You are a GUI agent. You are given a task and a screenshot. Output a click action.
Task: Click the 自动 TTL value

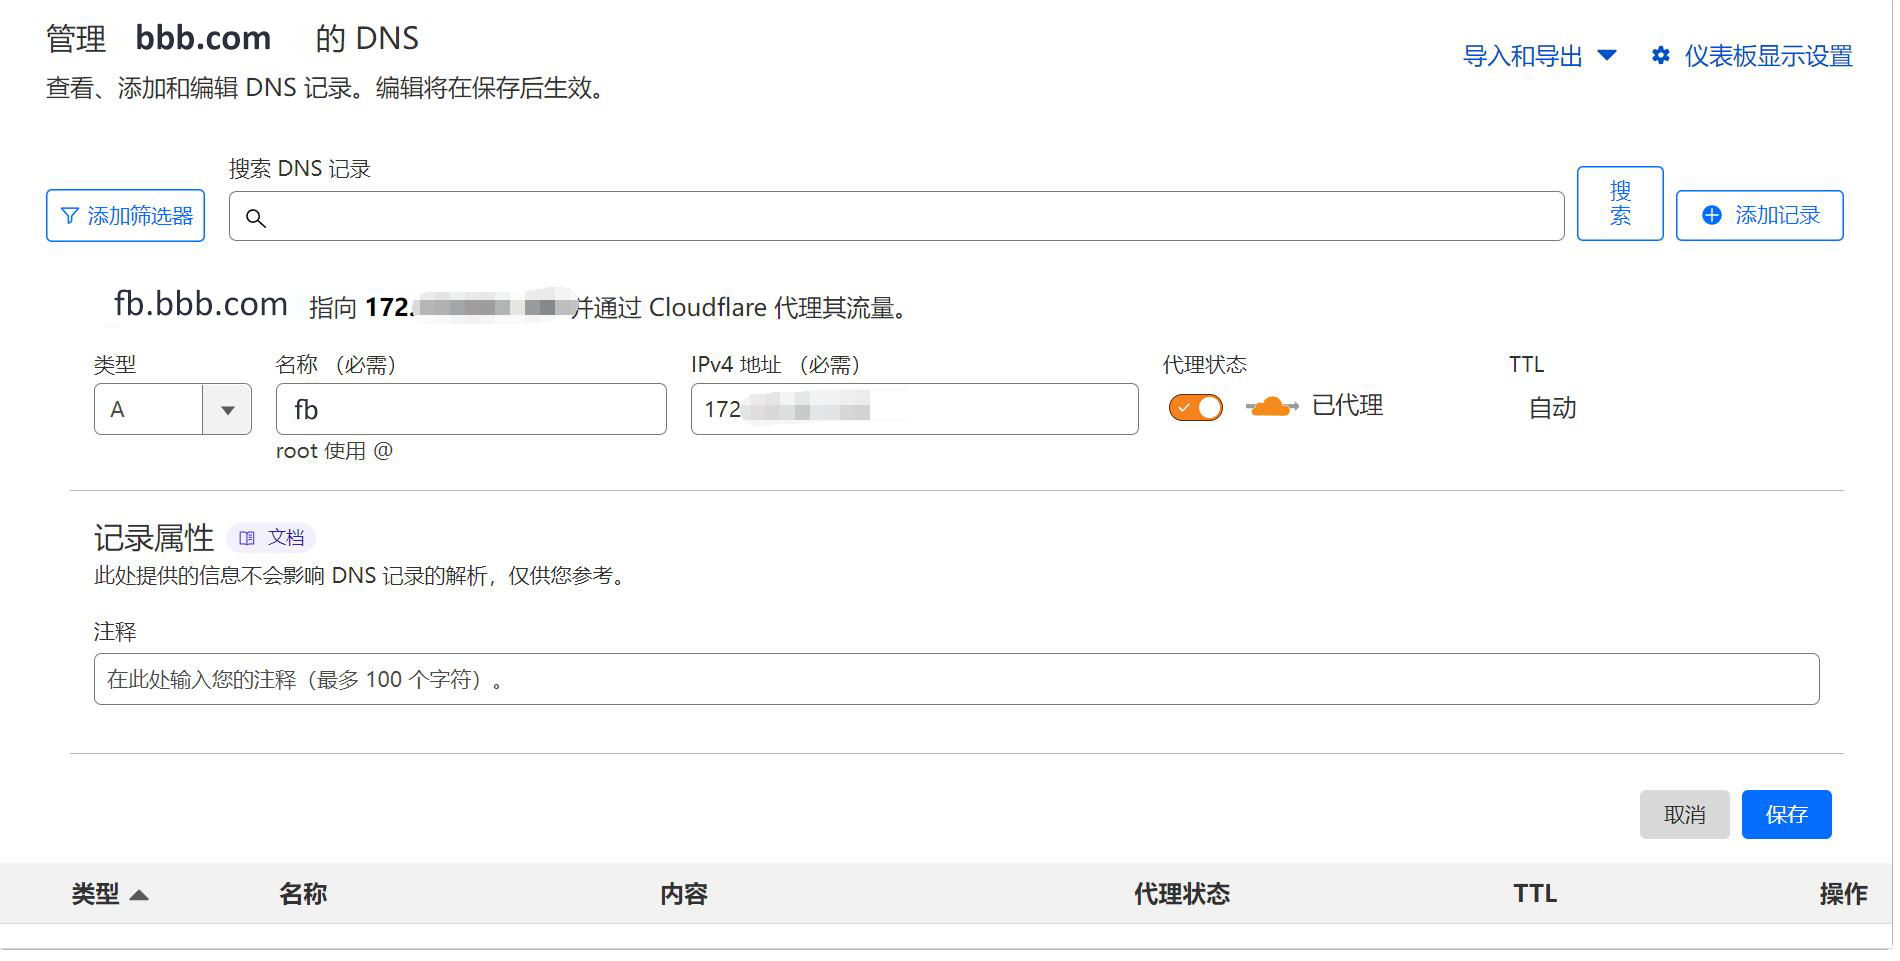(1552, 408)
